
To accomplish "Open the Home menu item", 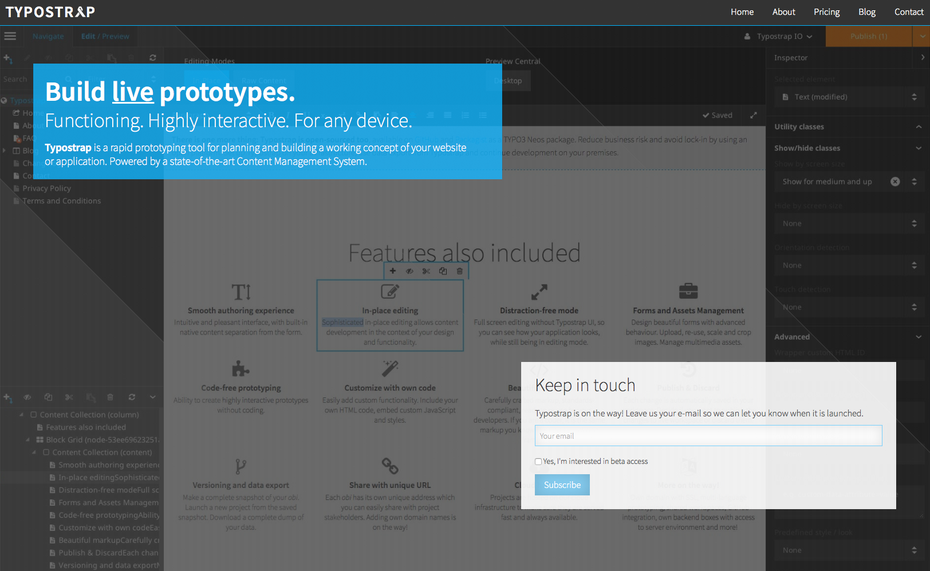I will pyautogui.click(x=742, y=12).
